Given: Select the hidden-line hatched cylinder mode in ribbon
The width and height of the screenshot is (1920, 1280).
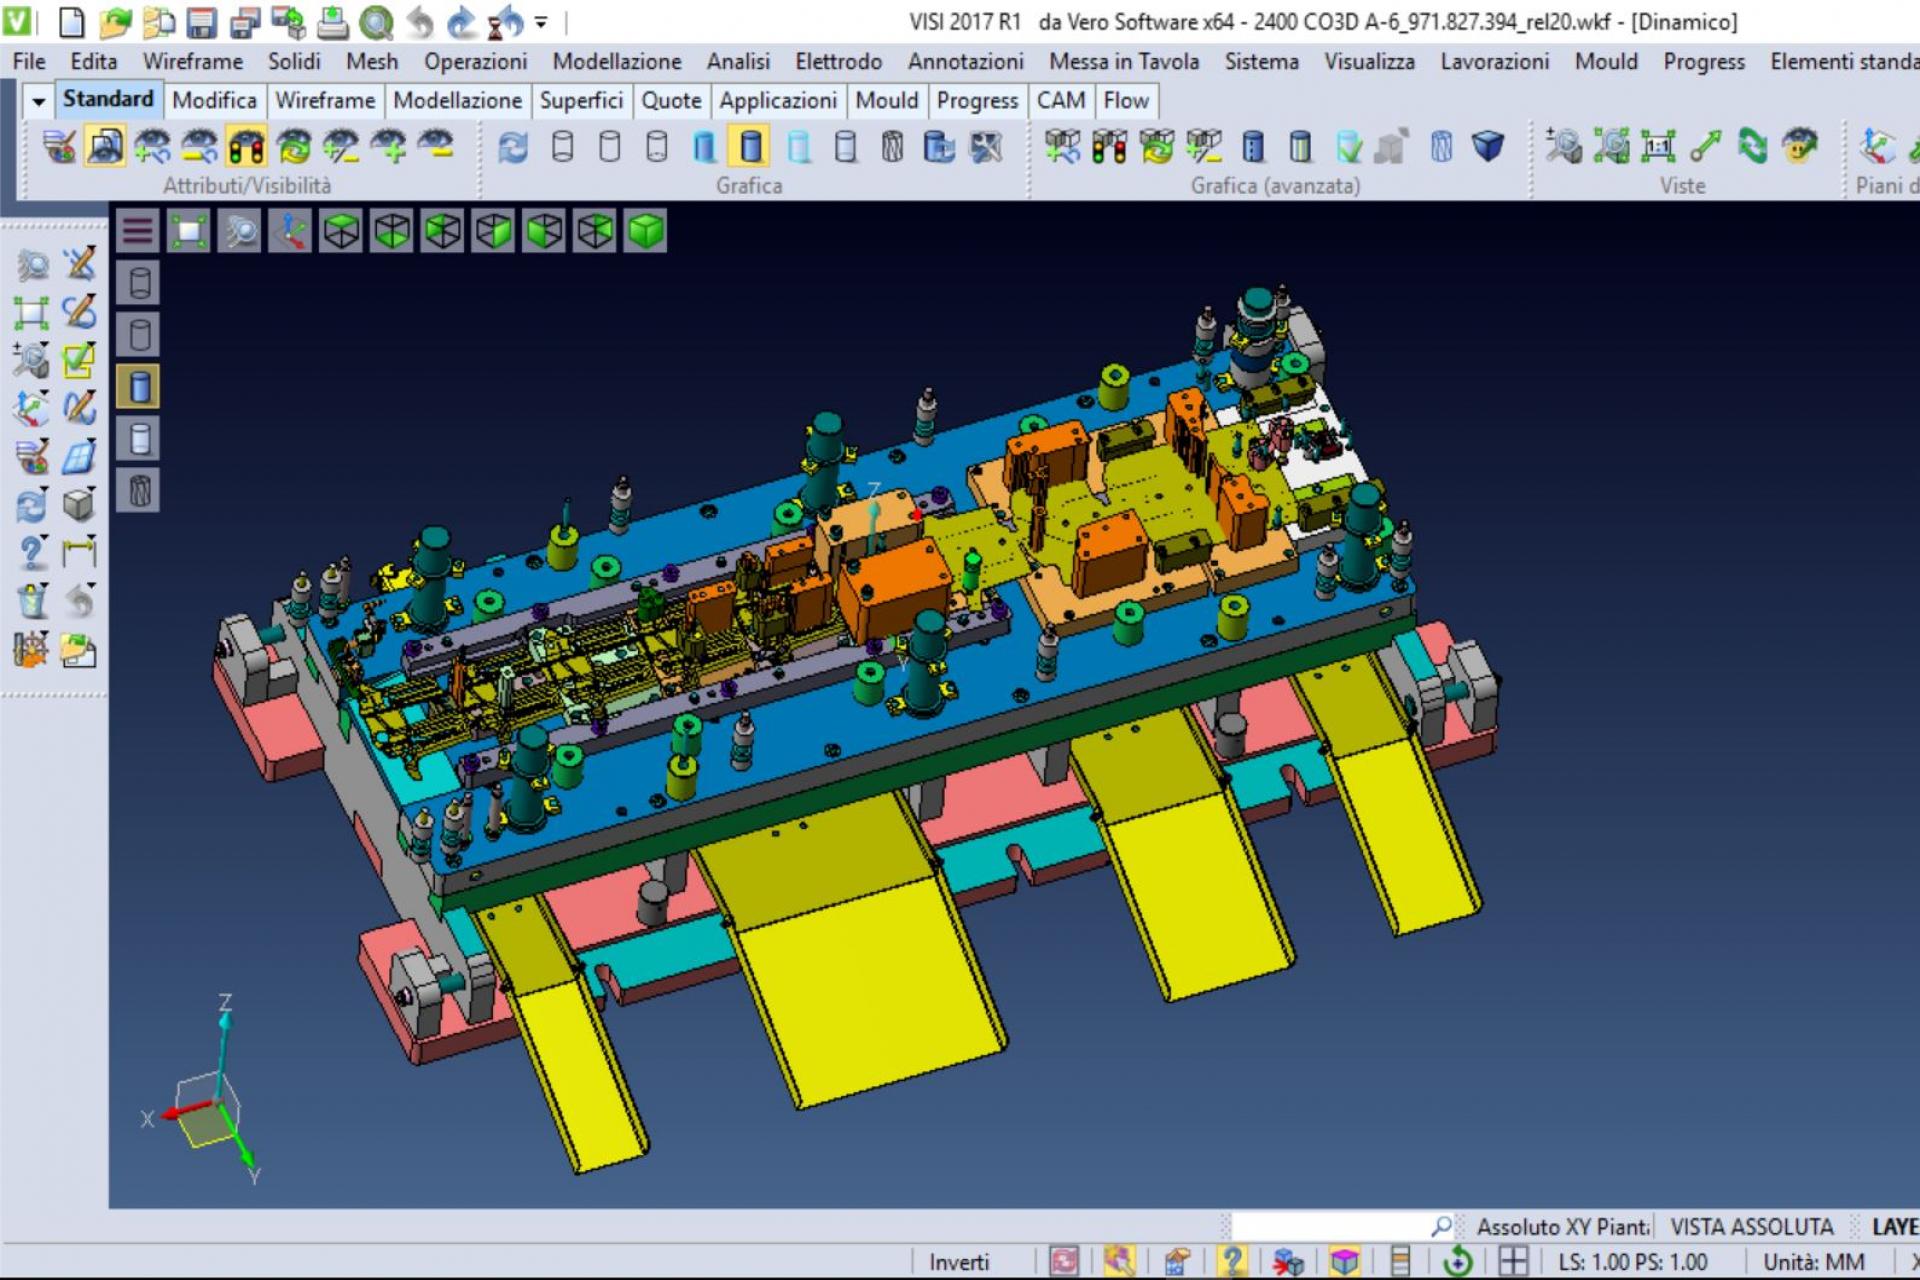Looking at the screenshot, I should point(892,147).
